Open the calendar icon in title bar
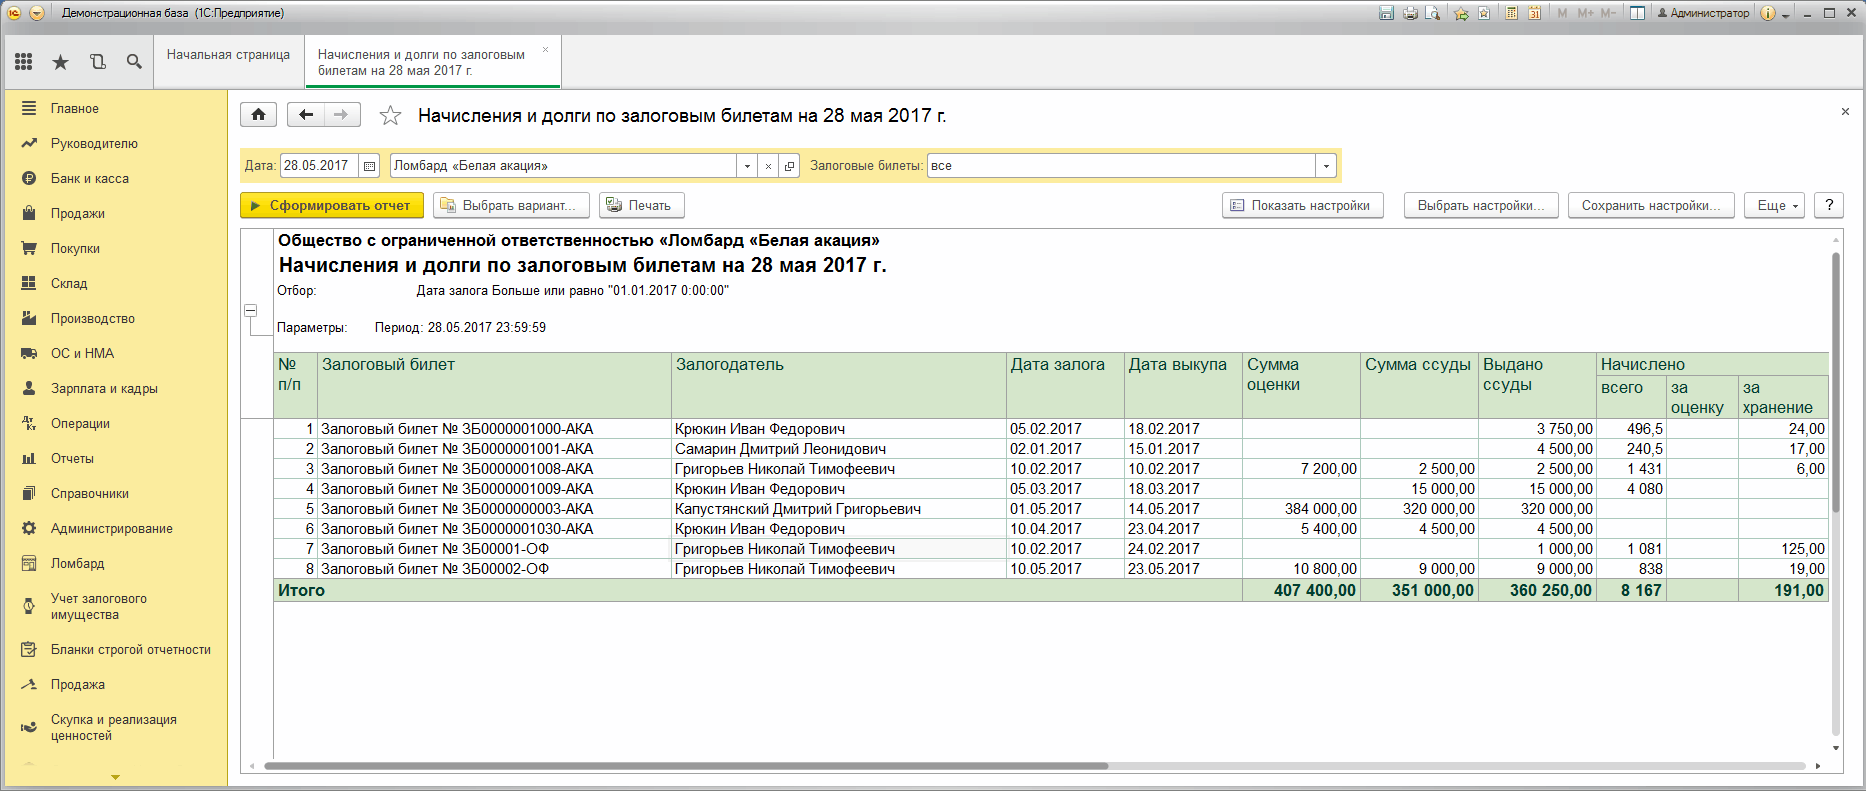Screen dimensions: 1866x791 (1534, 13)
